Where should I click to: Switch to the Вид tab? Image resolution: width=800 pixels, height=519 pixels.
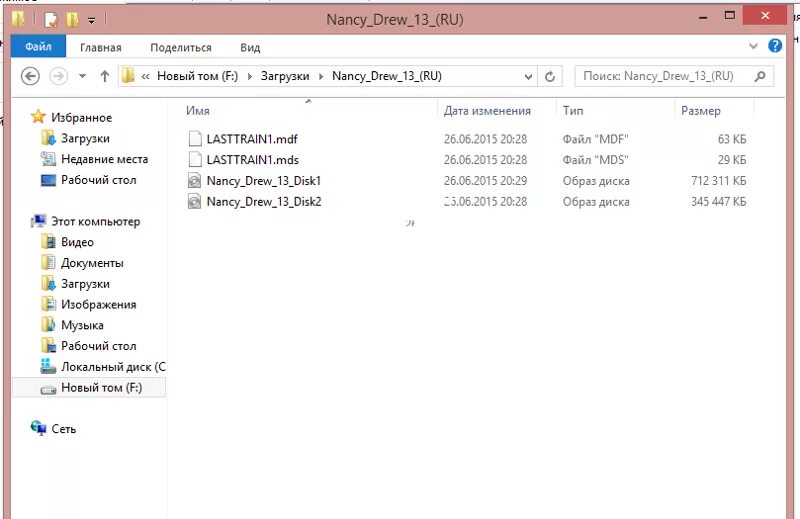250,47
